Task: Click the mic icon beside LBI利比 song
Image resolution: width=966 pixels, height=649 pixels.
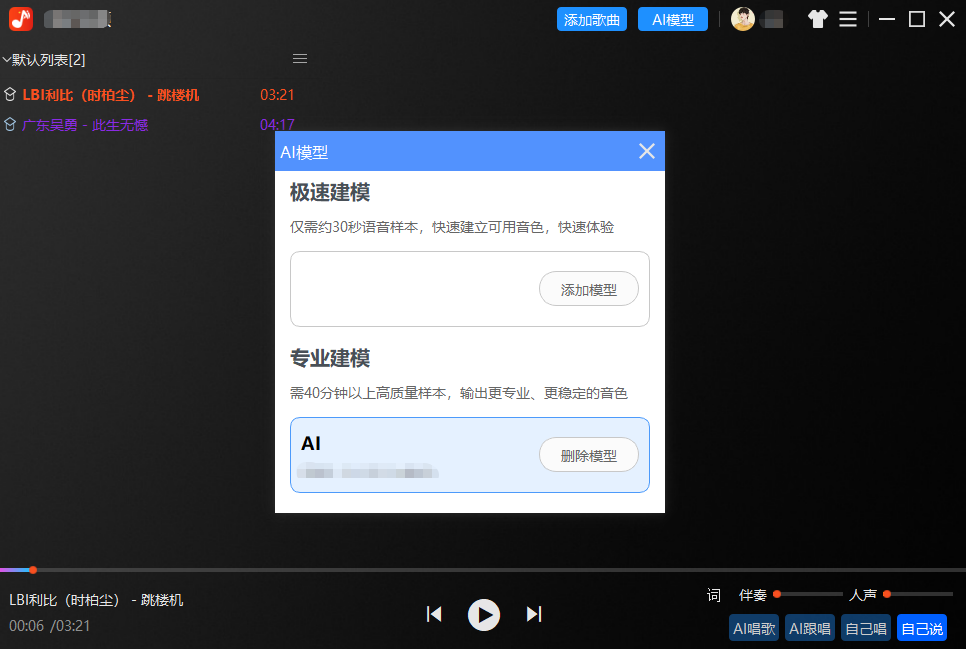Action: [10, 95]
